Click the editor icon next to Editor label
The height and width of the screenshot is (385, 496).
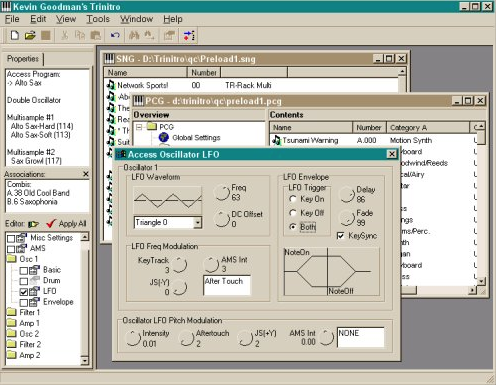click(33, 224)
